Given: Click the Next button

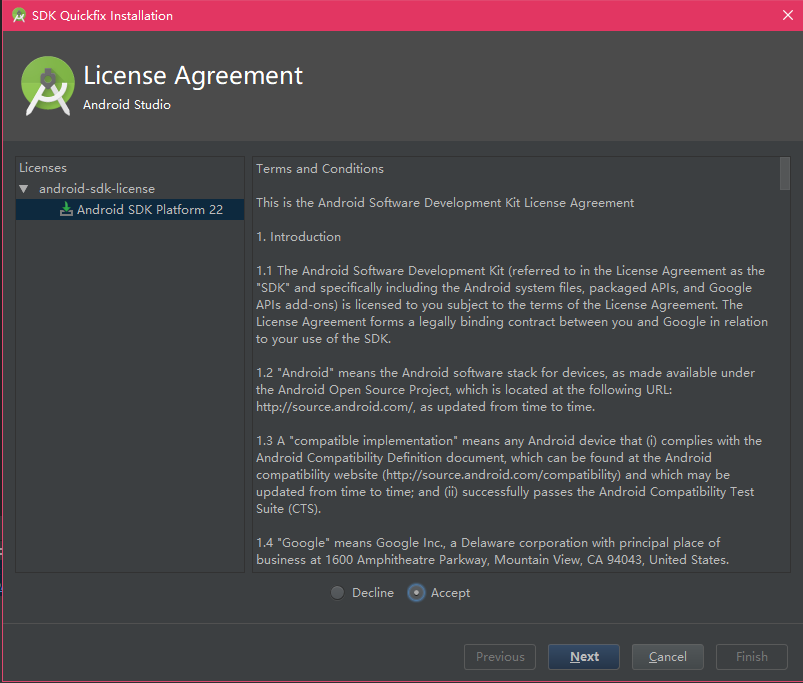Looking at the screenshot, I should tap(584, 657).
